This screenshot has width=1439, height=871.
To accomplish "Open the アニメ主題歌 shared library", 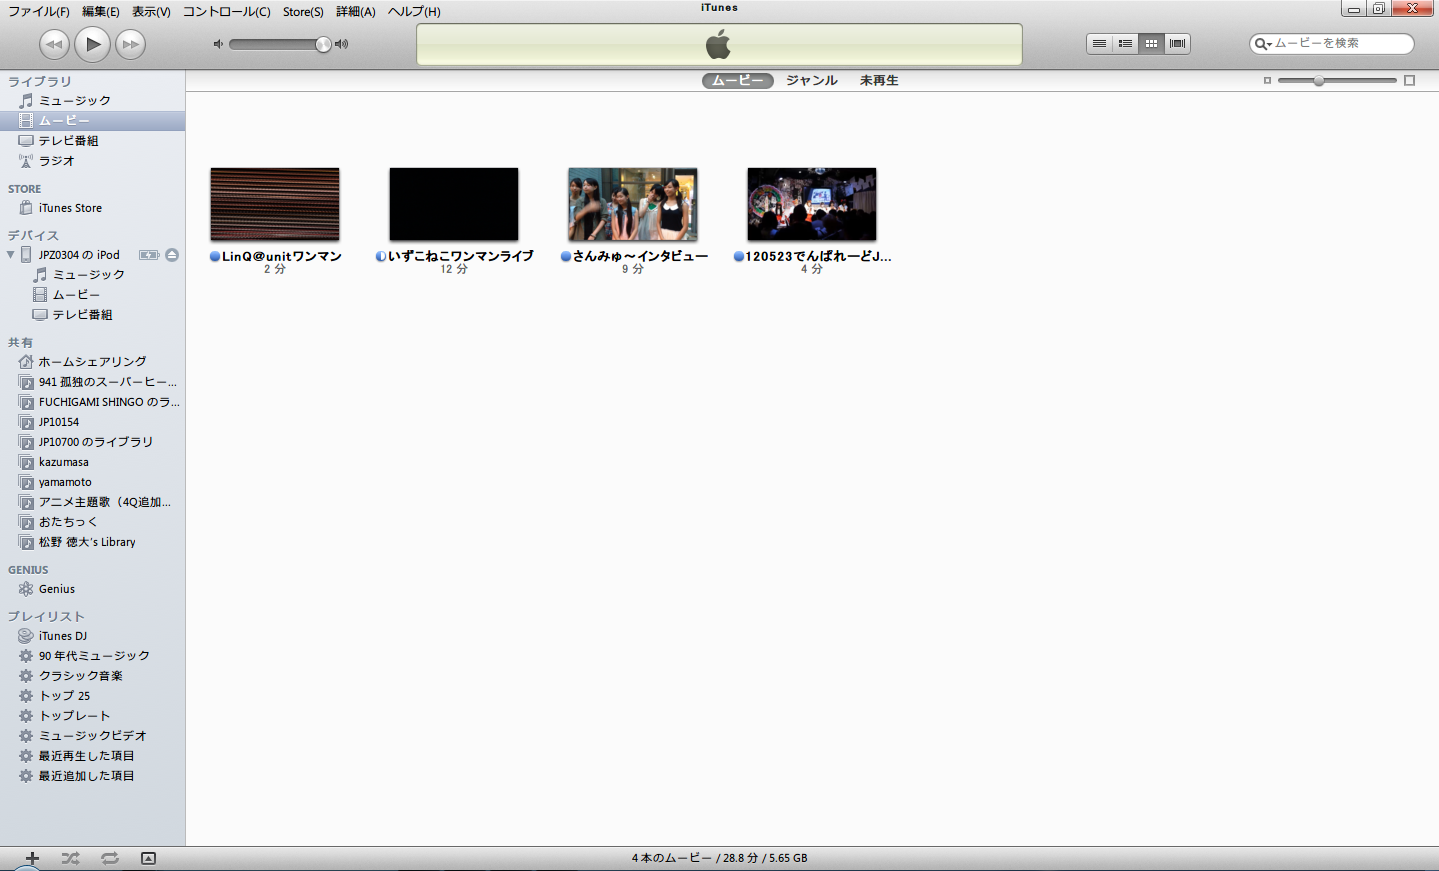I will pyautogui.click(x=92, y=502).
